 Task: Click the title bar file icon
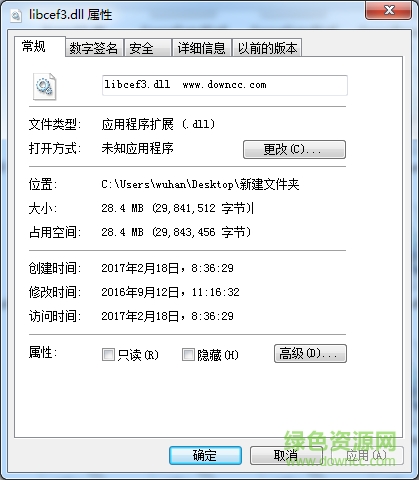(16, 15)
